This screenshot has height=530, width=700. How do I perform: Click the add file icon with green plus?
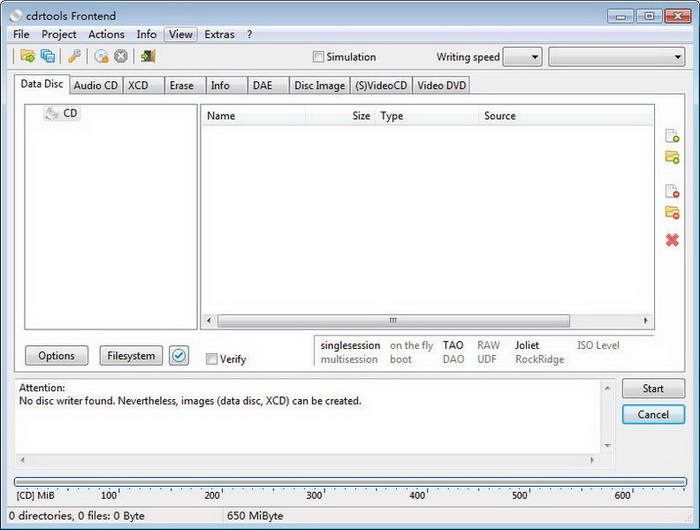tap(672, 136)
